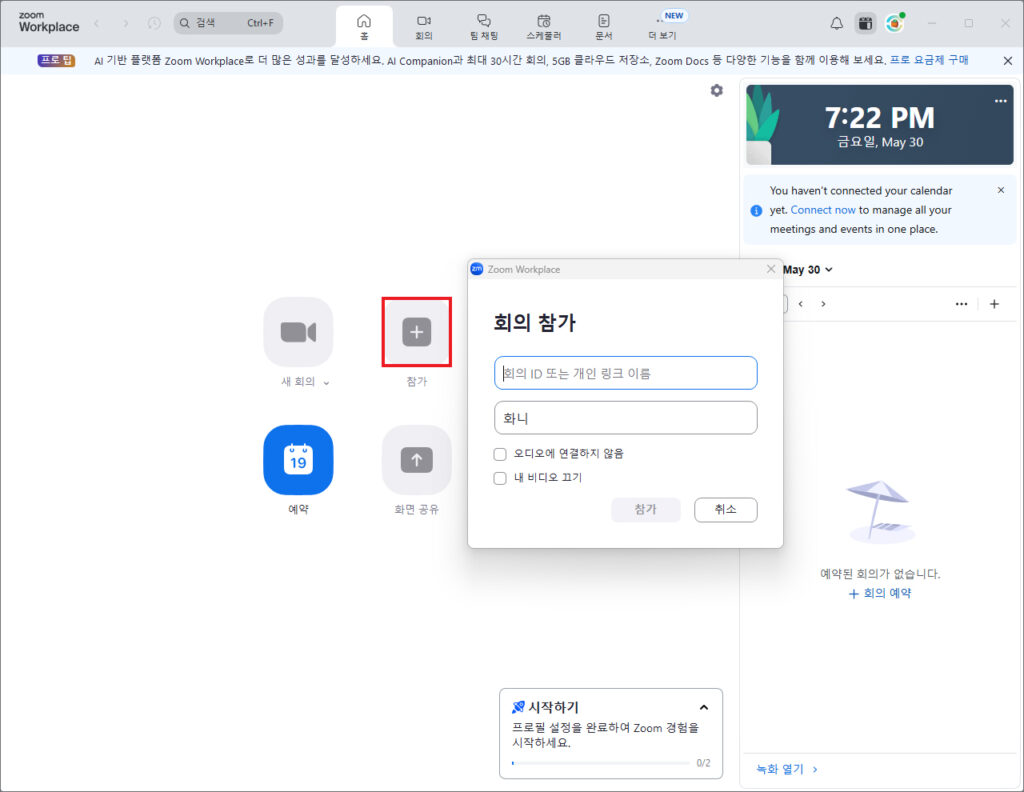
Task: Click the meeting ID input field
Action: pos(626,373)
